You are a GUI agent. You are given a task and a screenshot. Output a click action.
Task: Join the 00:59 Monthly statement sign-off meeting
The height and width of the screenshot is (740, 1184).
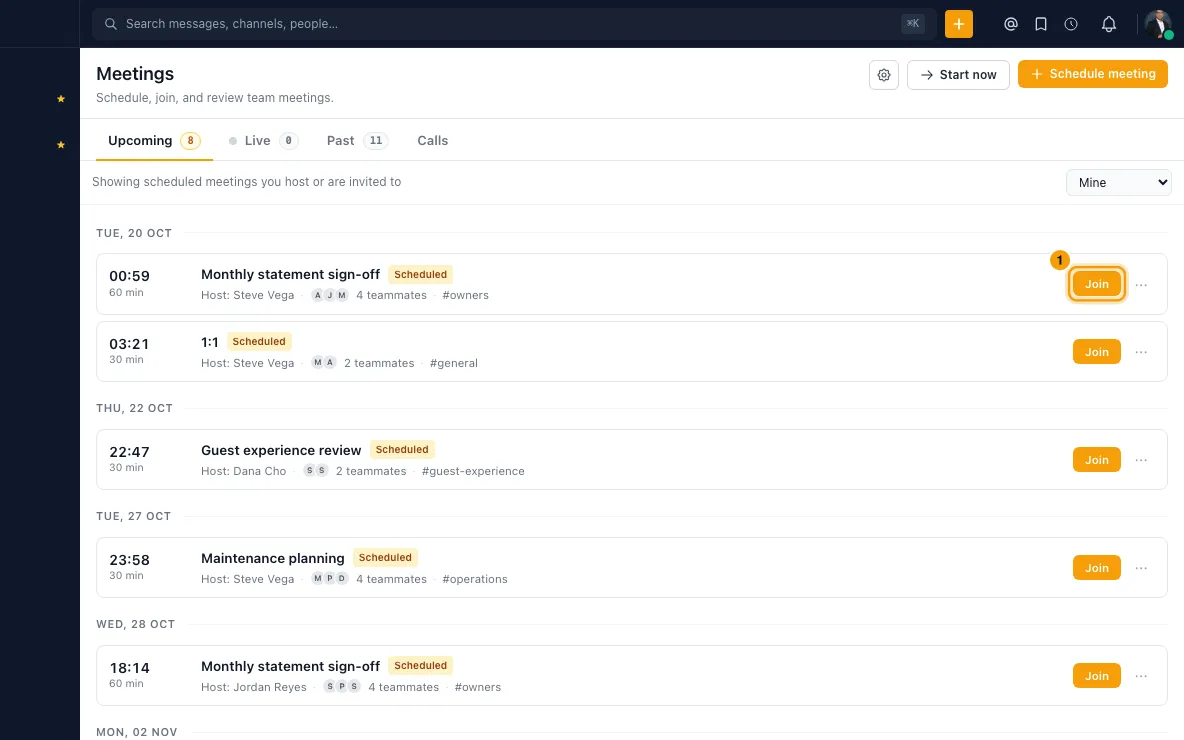(1096, 284)
